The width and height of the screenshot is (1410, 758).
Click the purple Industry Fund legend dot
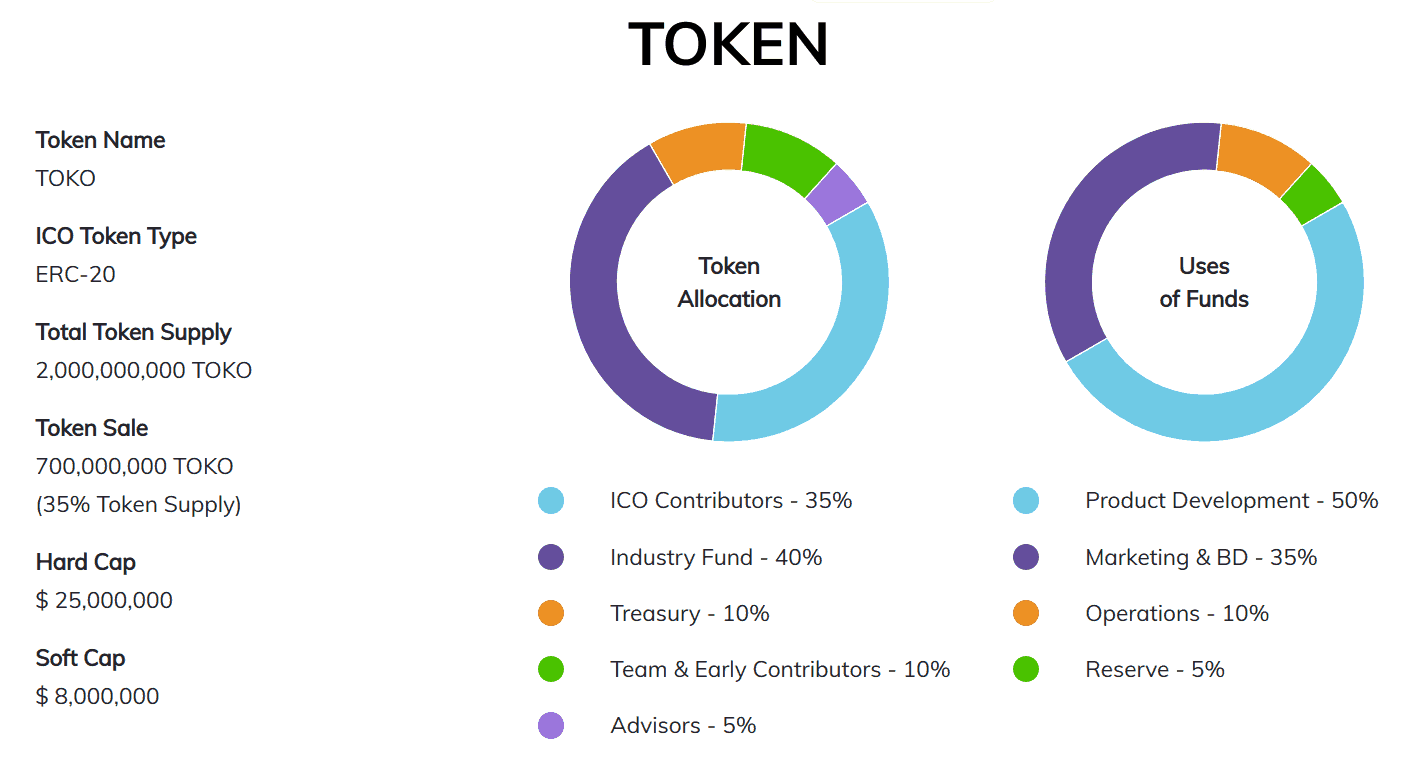tap(551, 557)
